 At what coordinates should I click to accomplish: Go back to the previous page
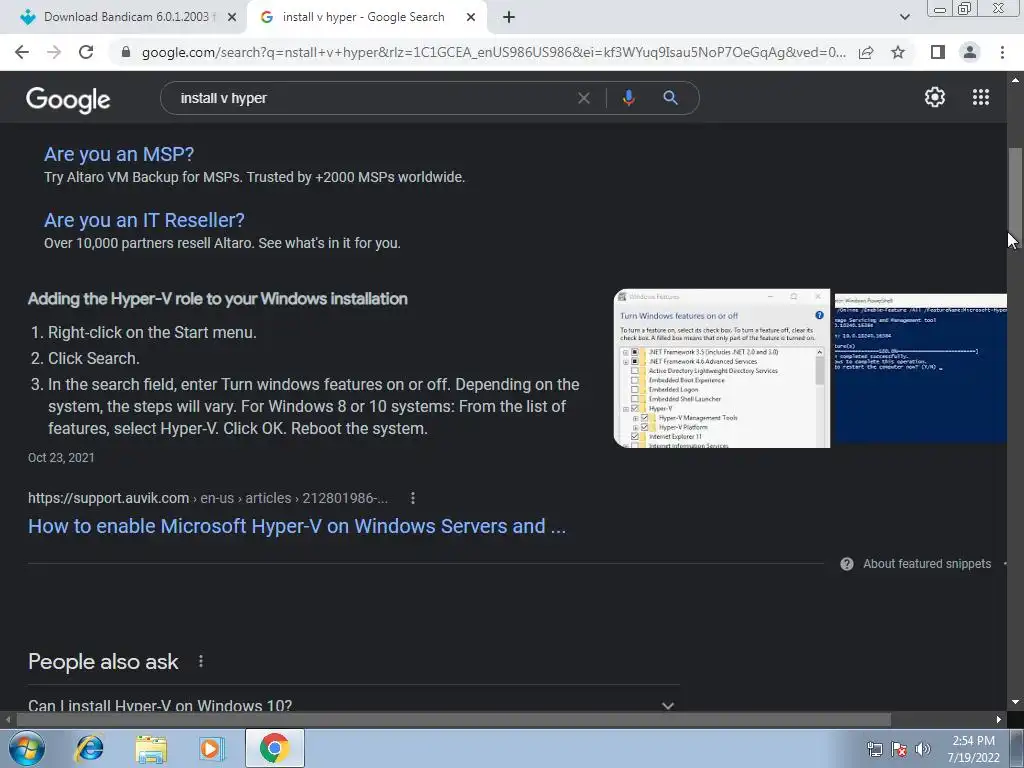(x=22, y=52)
